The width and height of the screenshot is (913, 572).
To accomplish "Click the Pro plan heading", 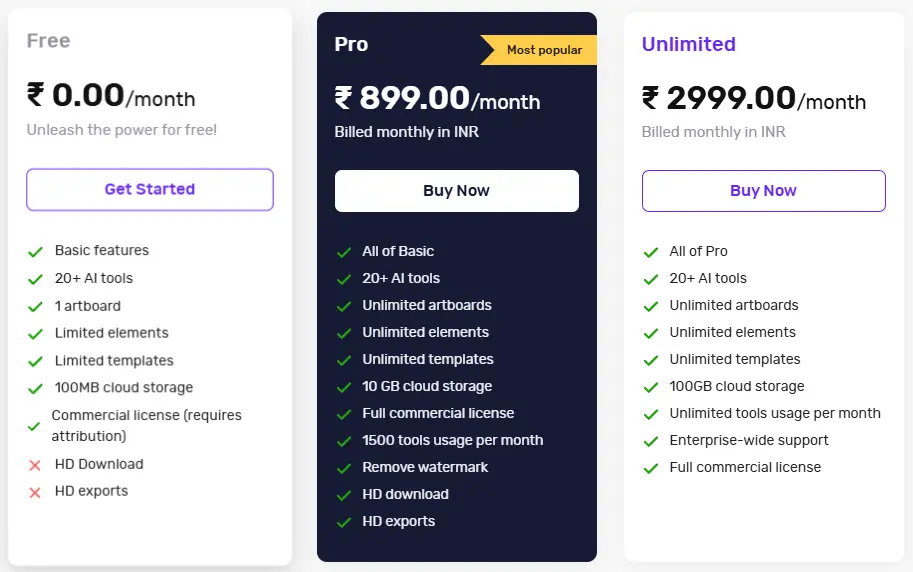I will click(351, 44).
